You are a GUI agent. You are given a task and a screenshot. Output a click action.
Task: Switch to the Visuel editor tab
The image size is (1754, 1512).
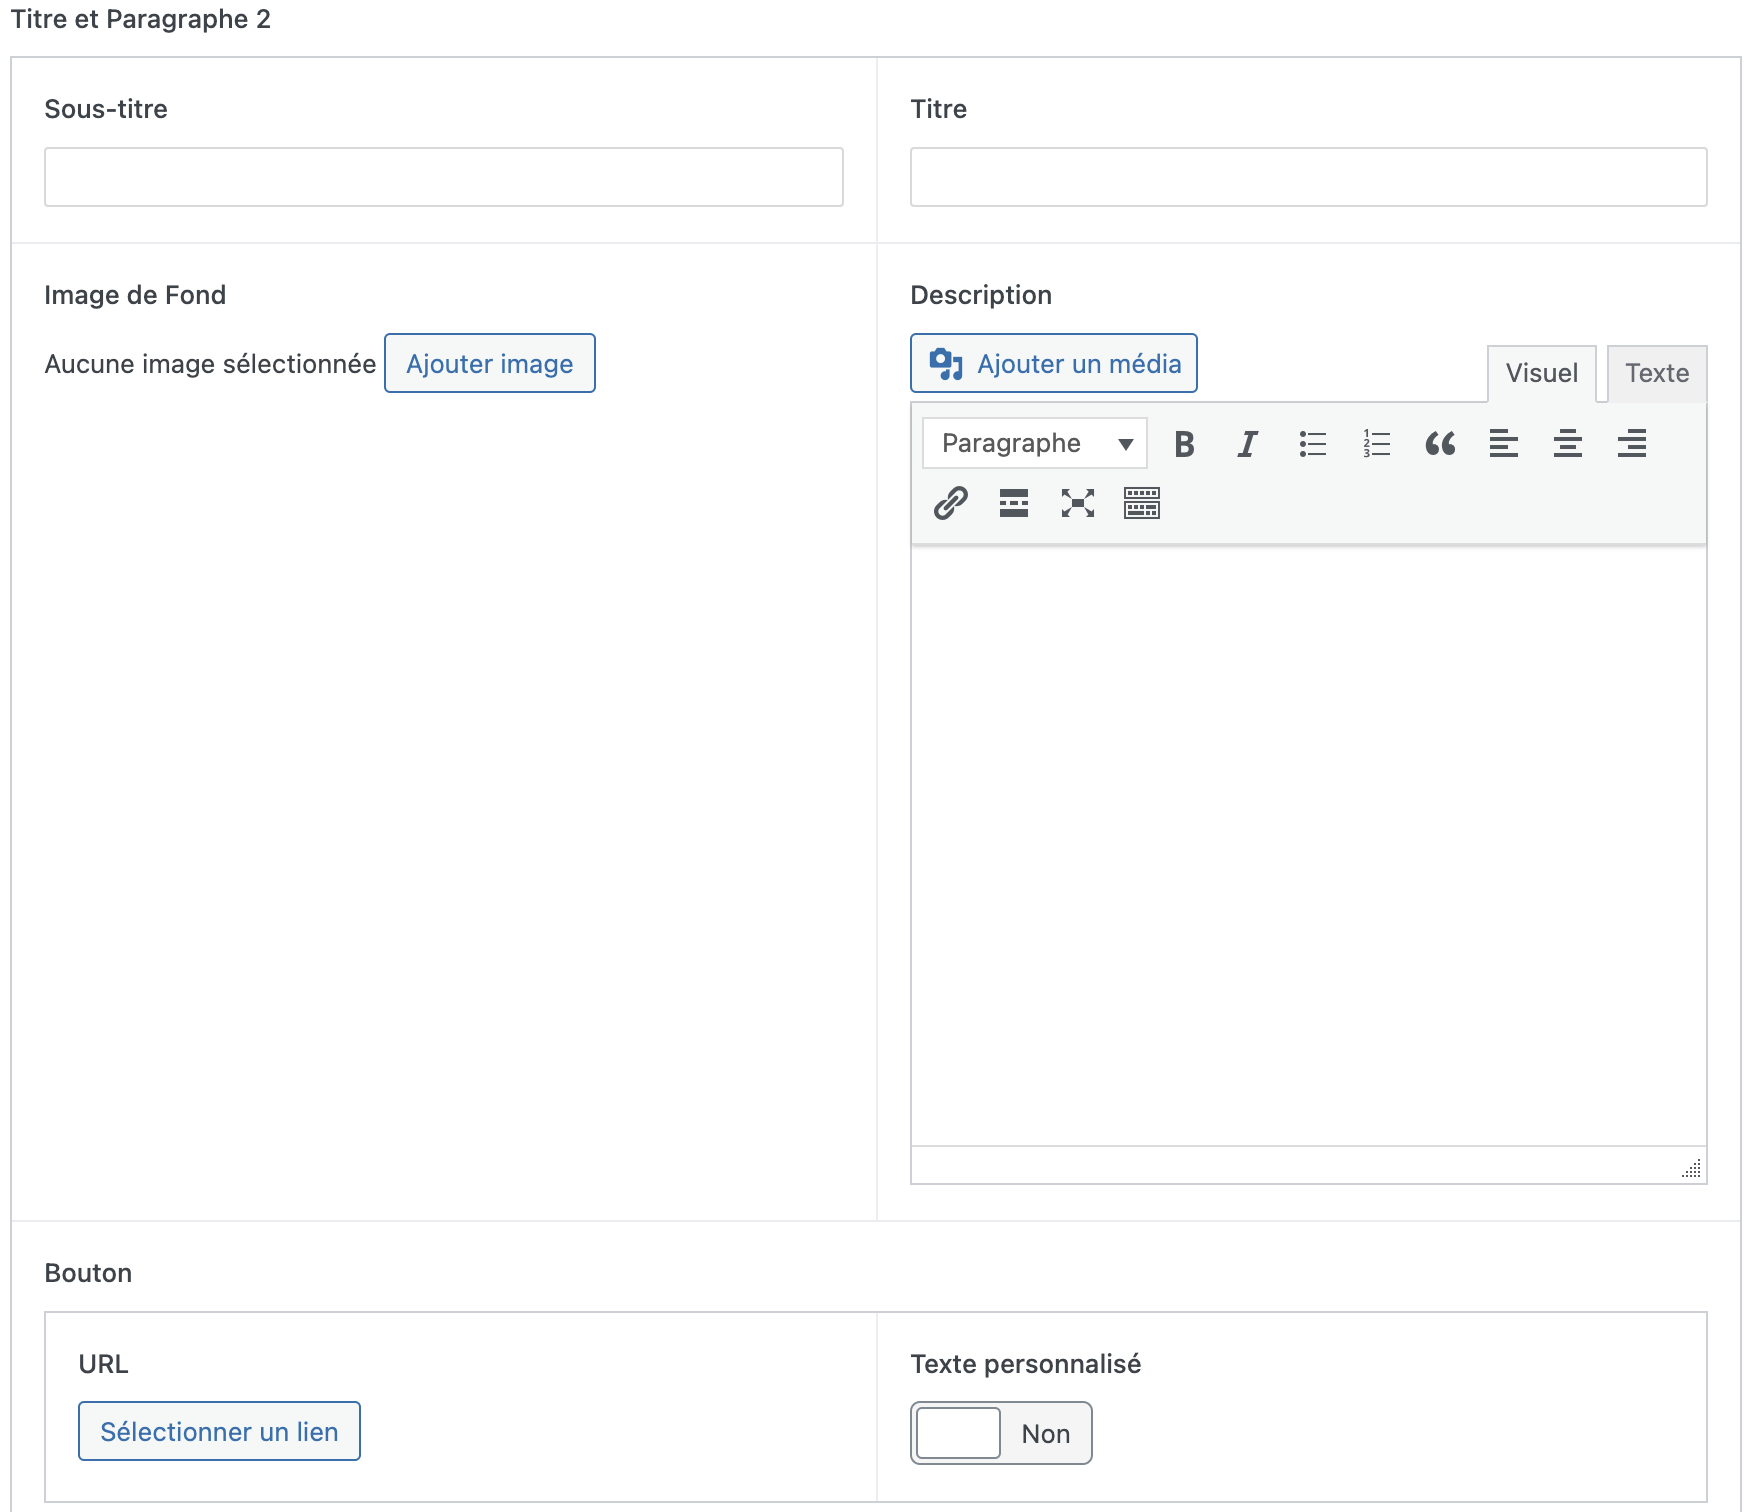[x=1541, y=373]
